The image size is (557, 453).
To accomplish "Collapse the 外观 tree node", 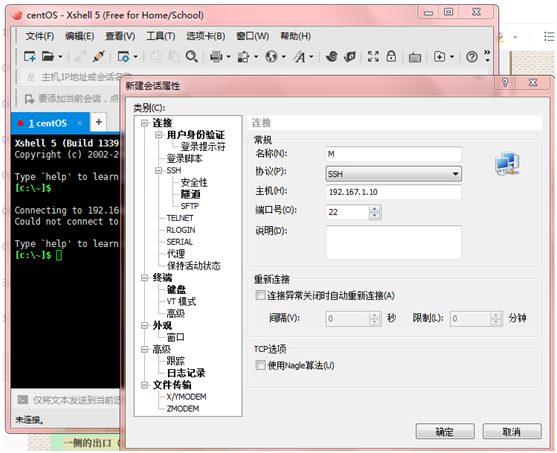I will point(144,325).
